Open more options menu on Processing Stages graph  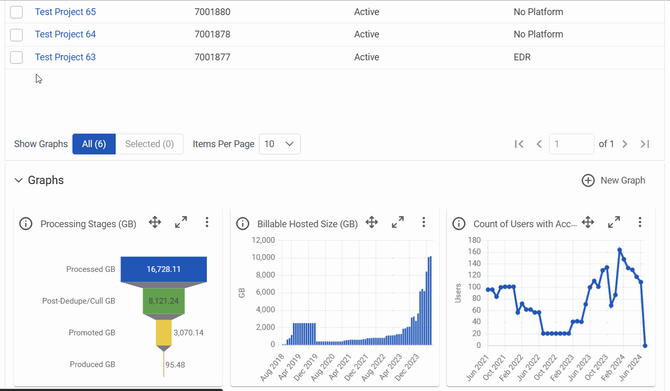207,222
